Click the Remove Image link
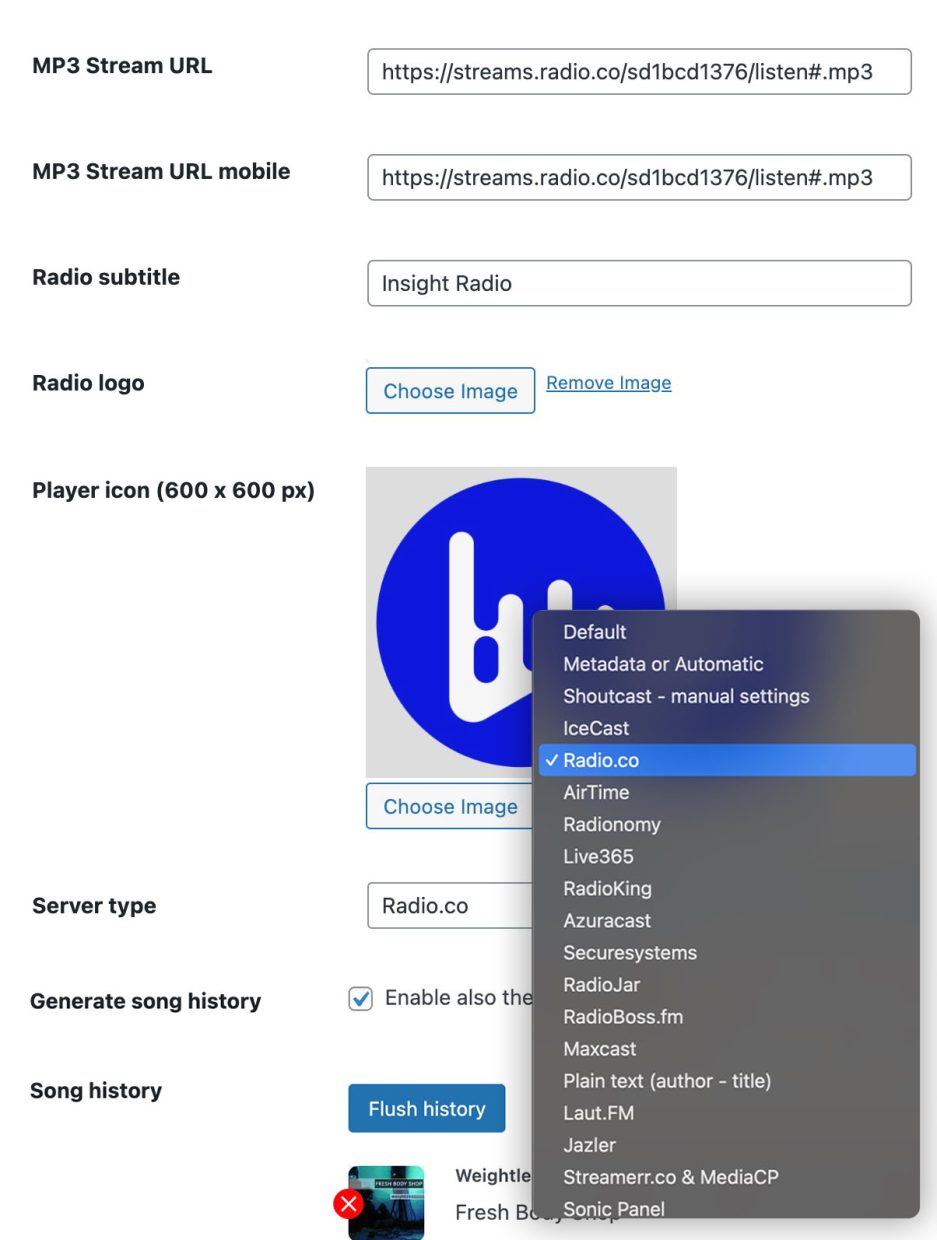Screen dimensions: 937x1240 click(x=608, y=383)
